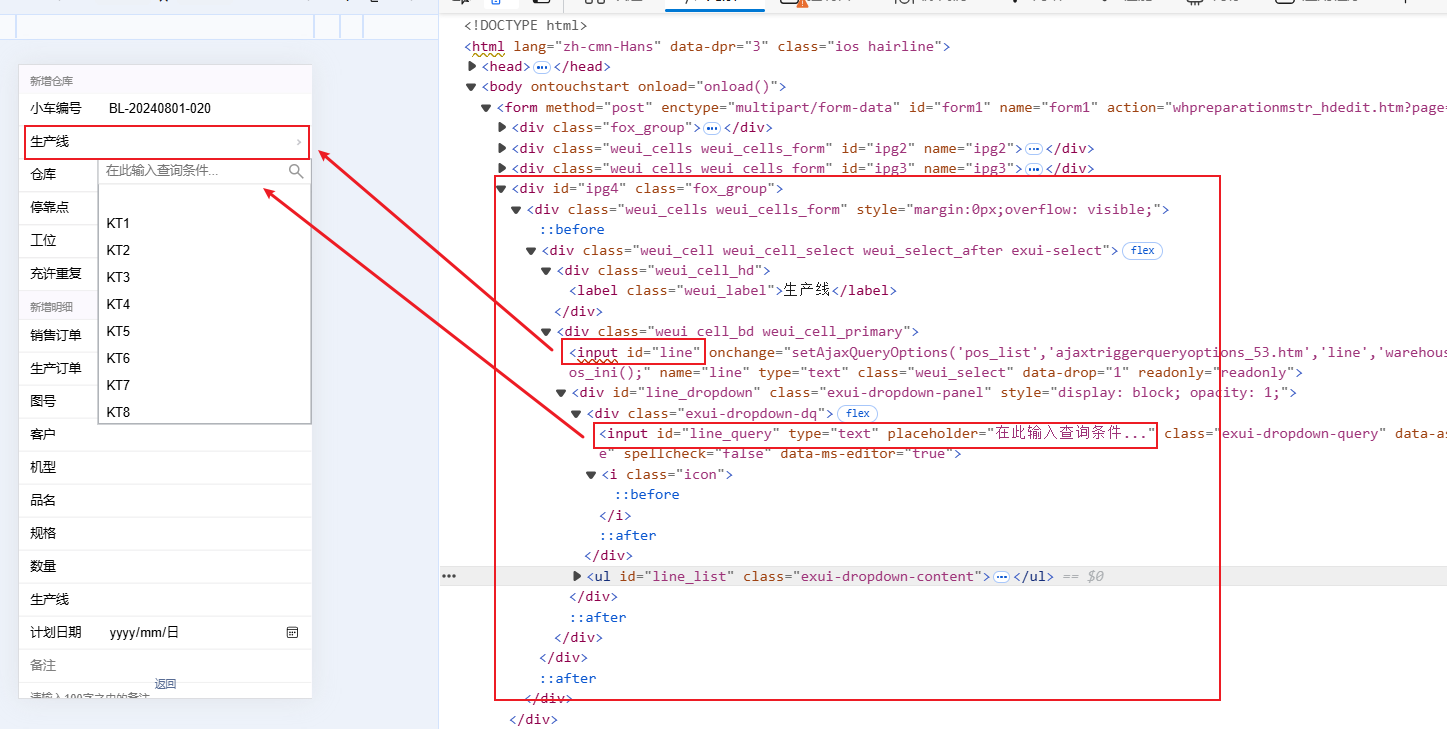
Task: Pick the KT8 option in the list
Action: pos(118,412)
